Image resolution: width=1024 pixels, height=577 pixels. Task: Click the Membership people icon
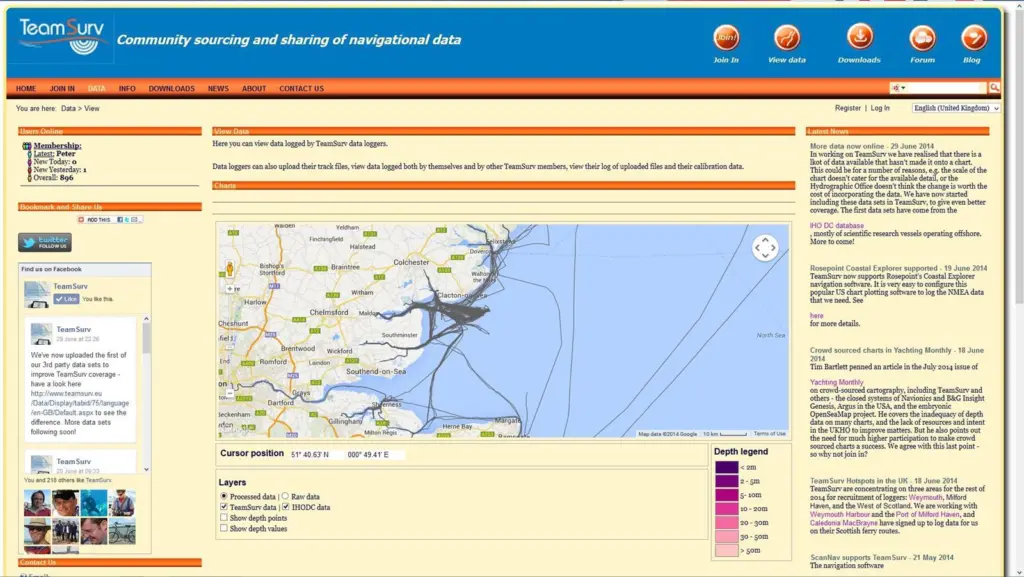(27, 146)
